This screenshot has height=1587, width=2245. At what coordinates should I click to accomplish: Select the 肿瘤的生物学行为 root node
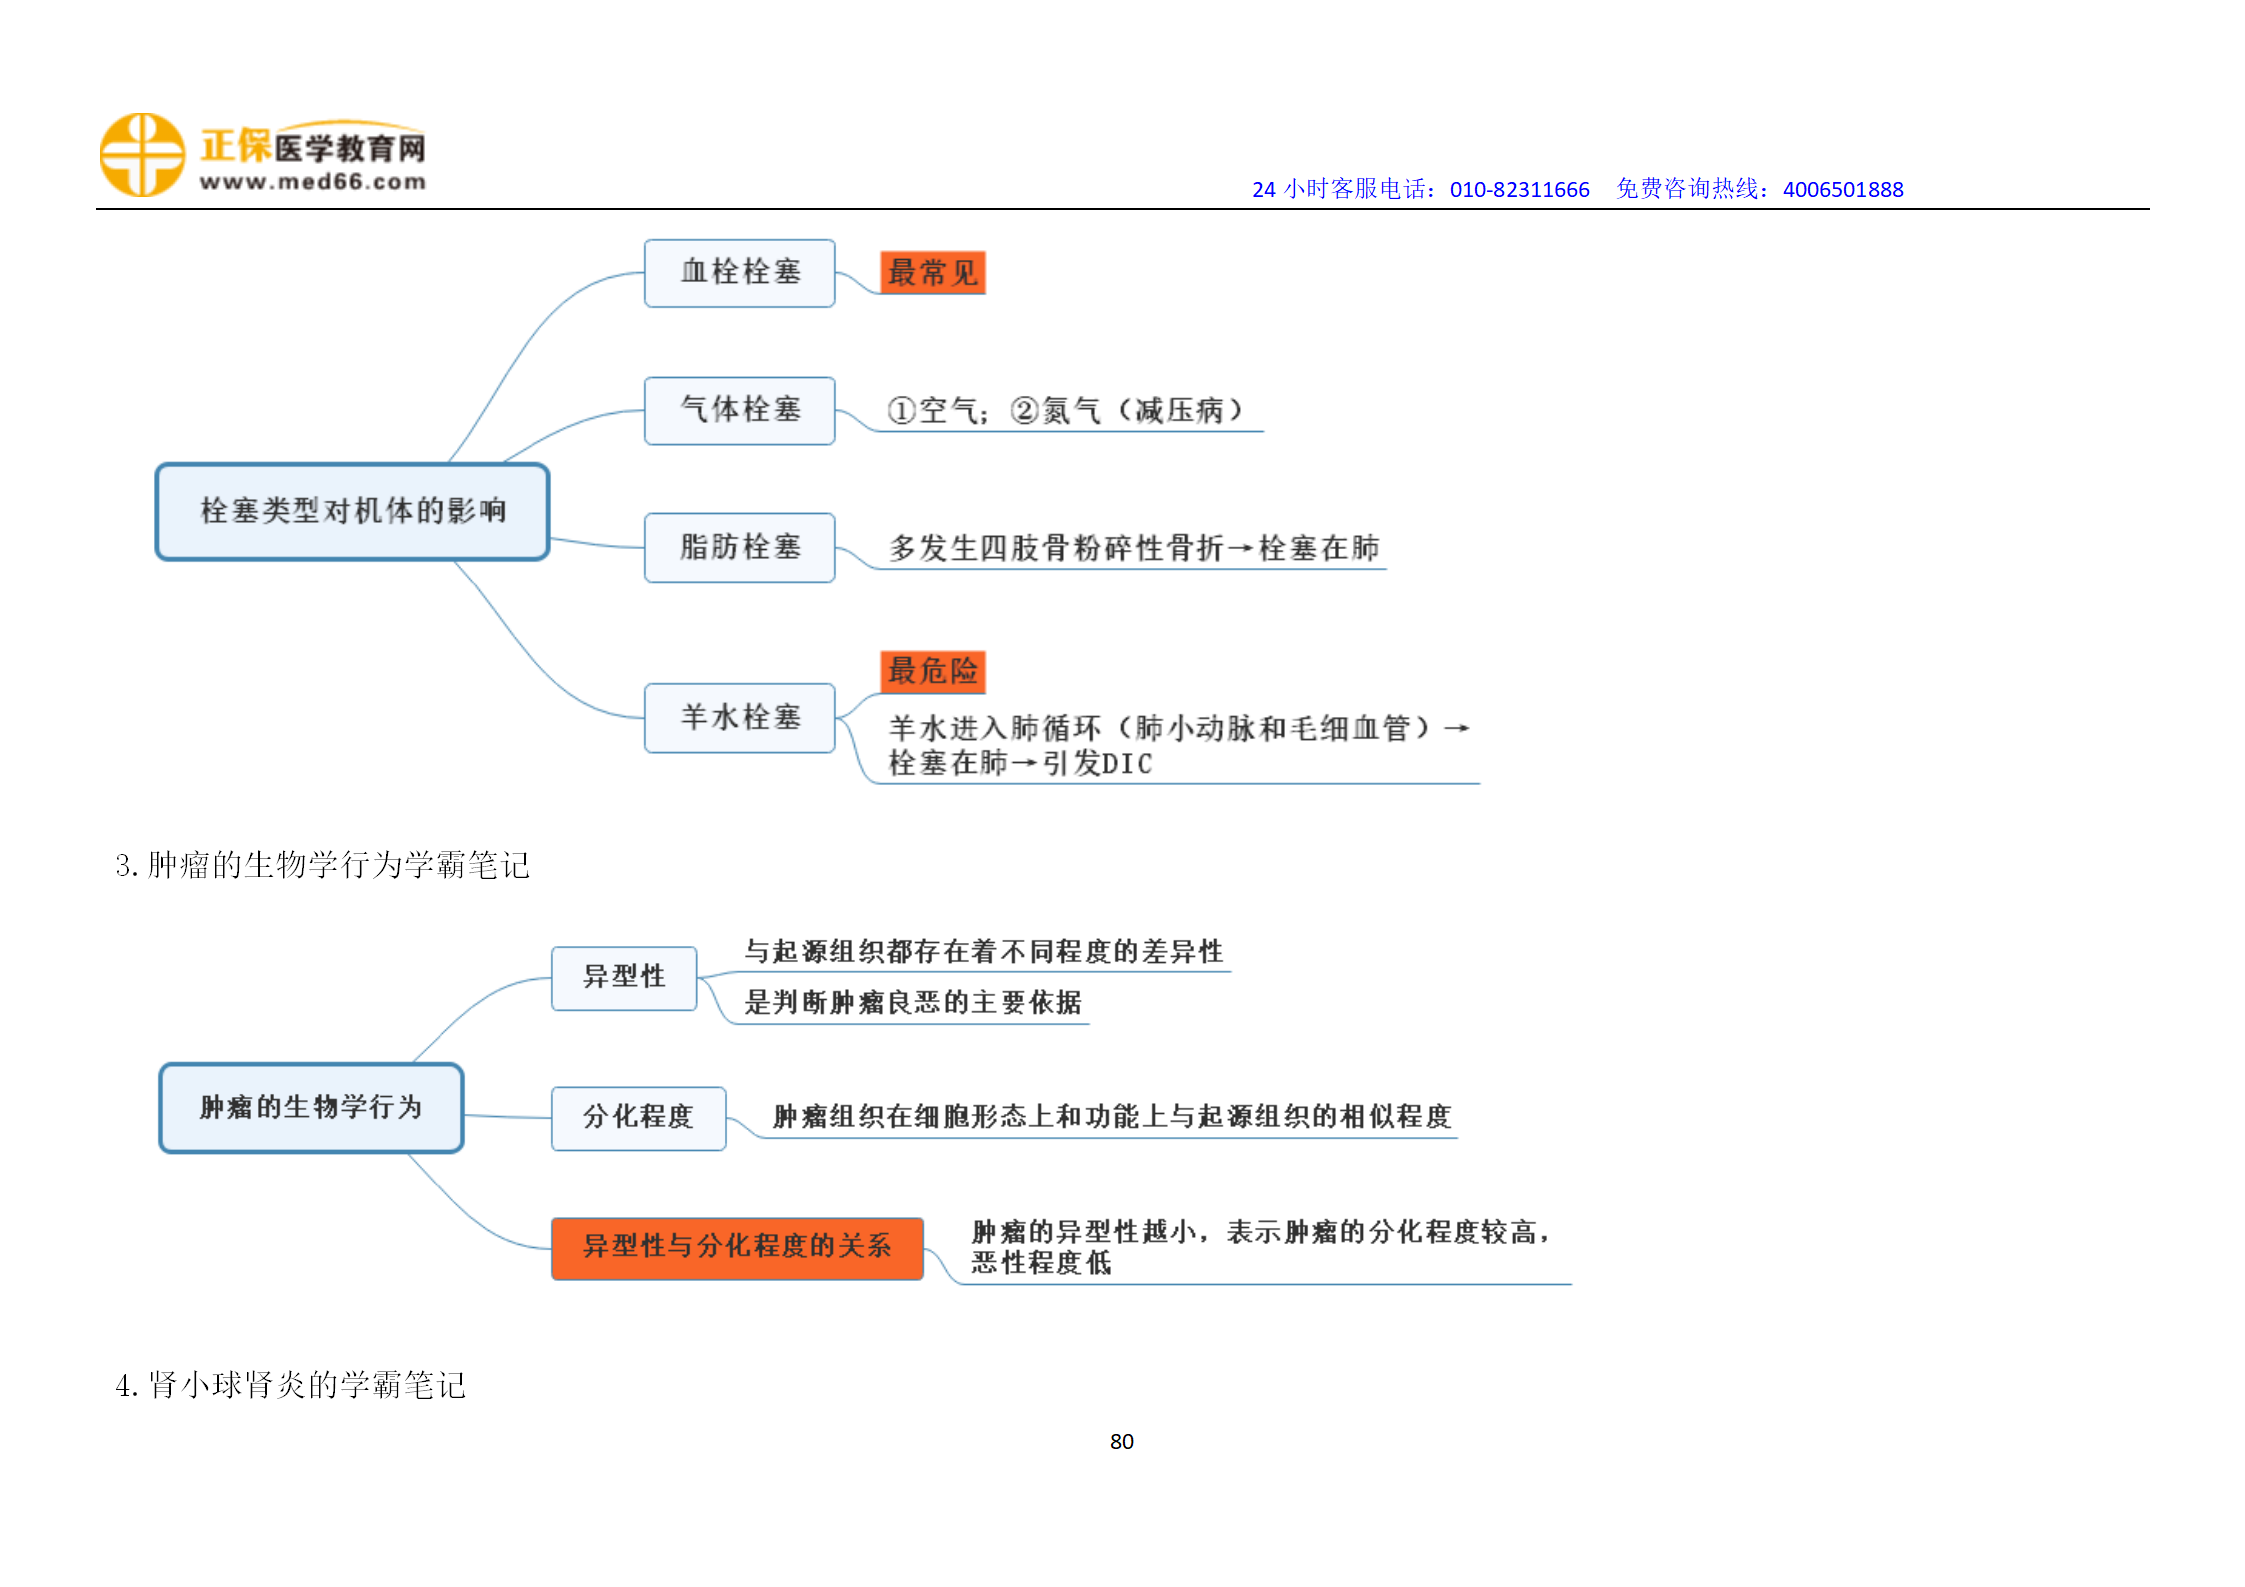(311, 1107)
